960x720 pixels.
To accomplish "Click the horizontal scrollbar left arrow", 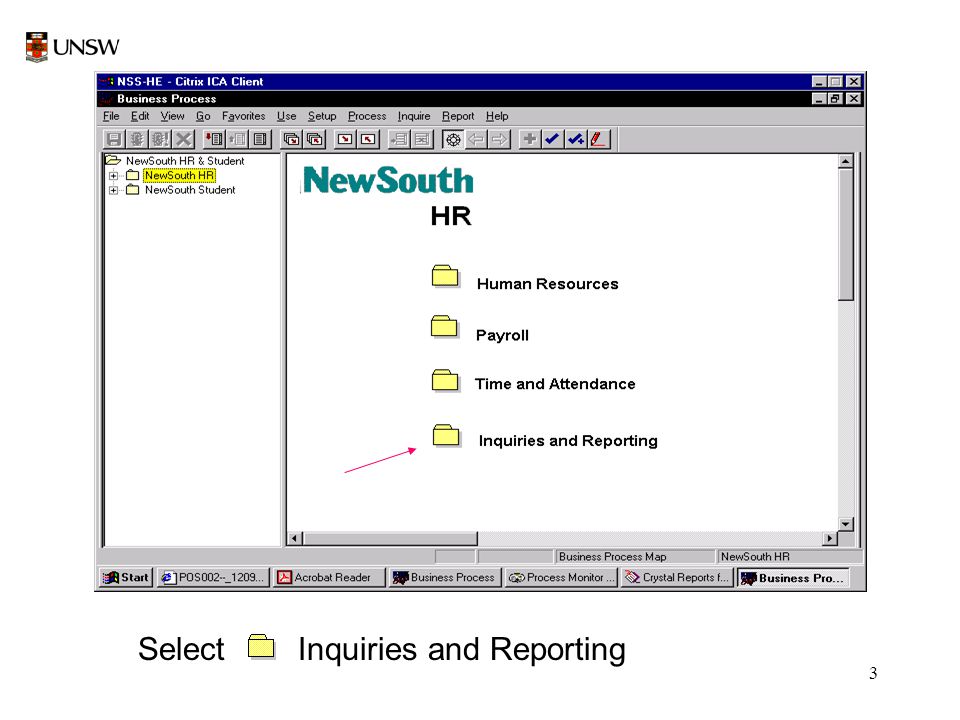I will (x=295, y=538).
